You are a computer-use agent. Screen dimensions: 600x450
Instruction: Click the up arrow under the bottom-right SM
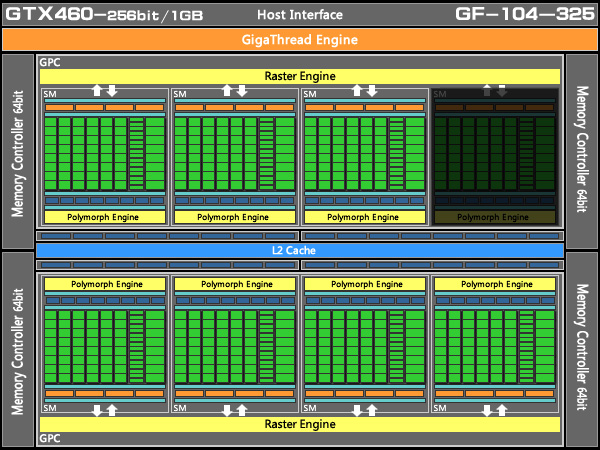[x=502, y=410]
